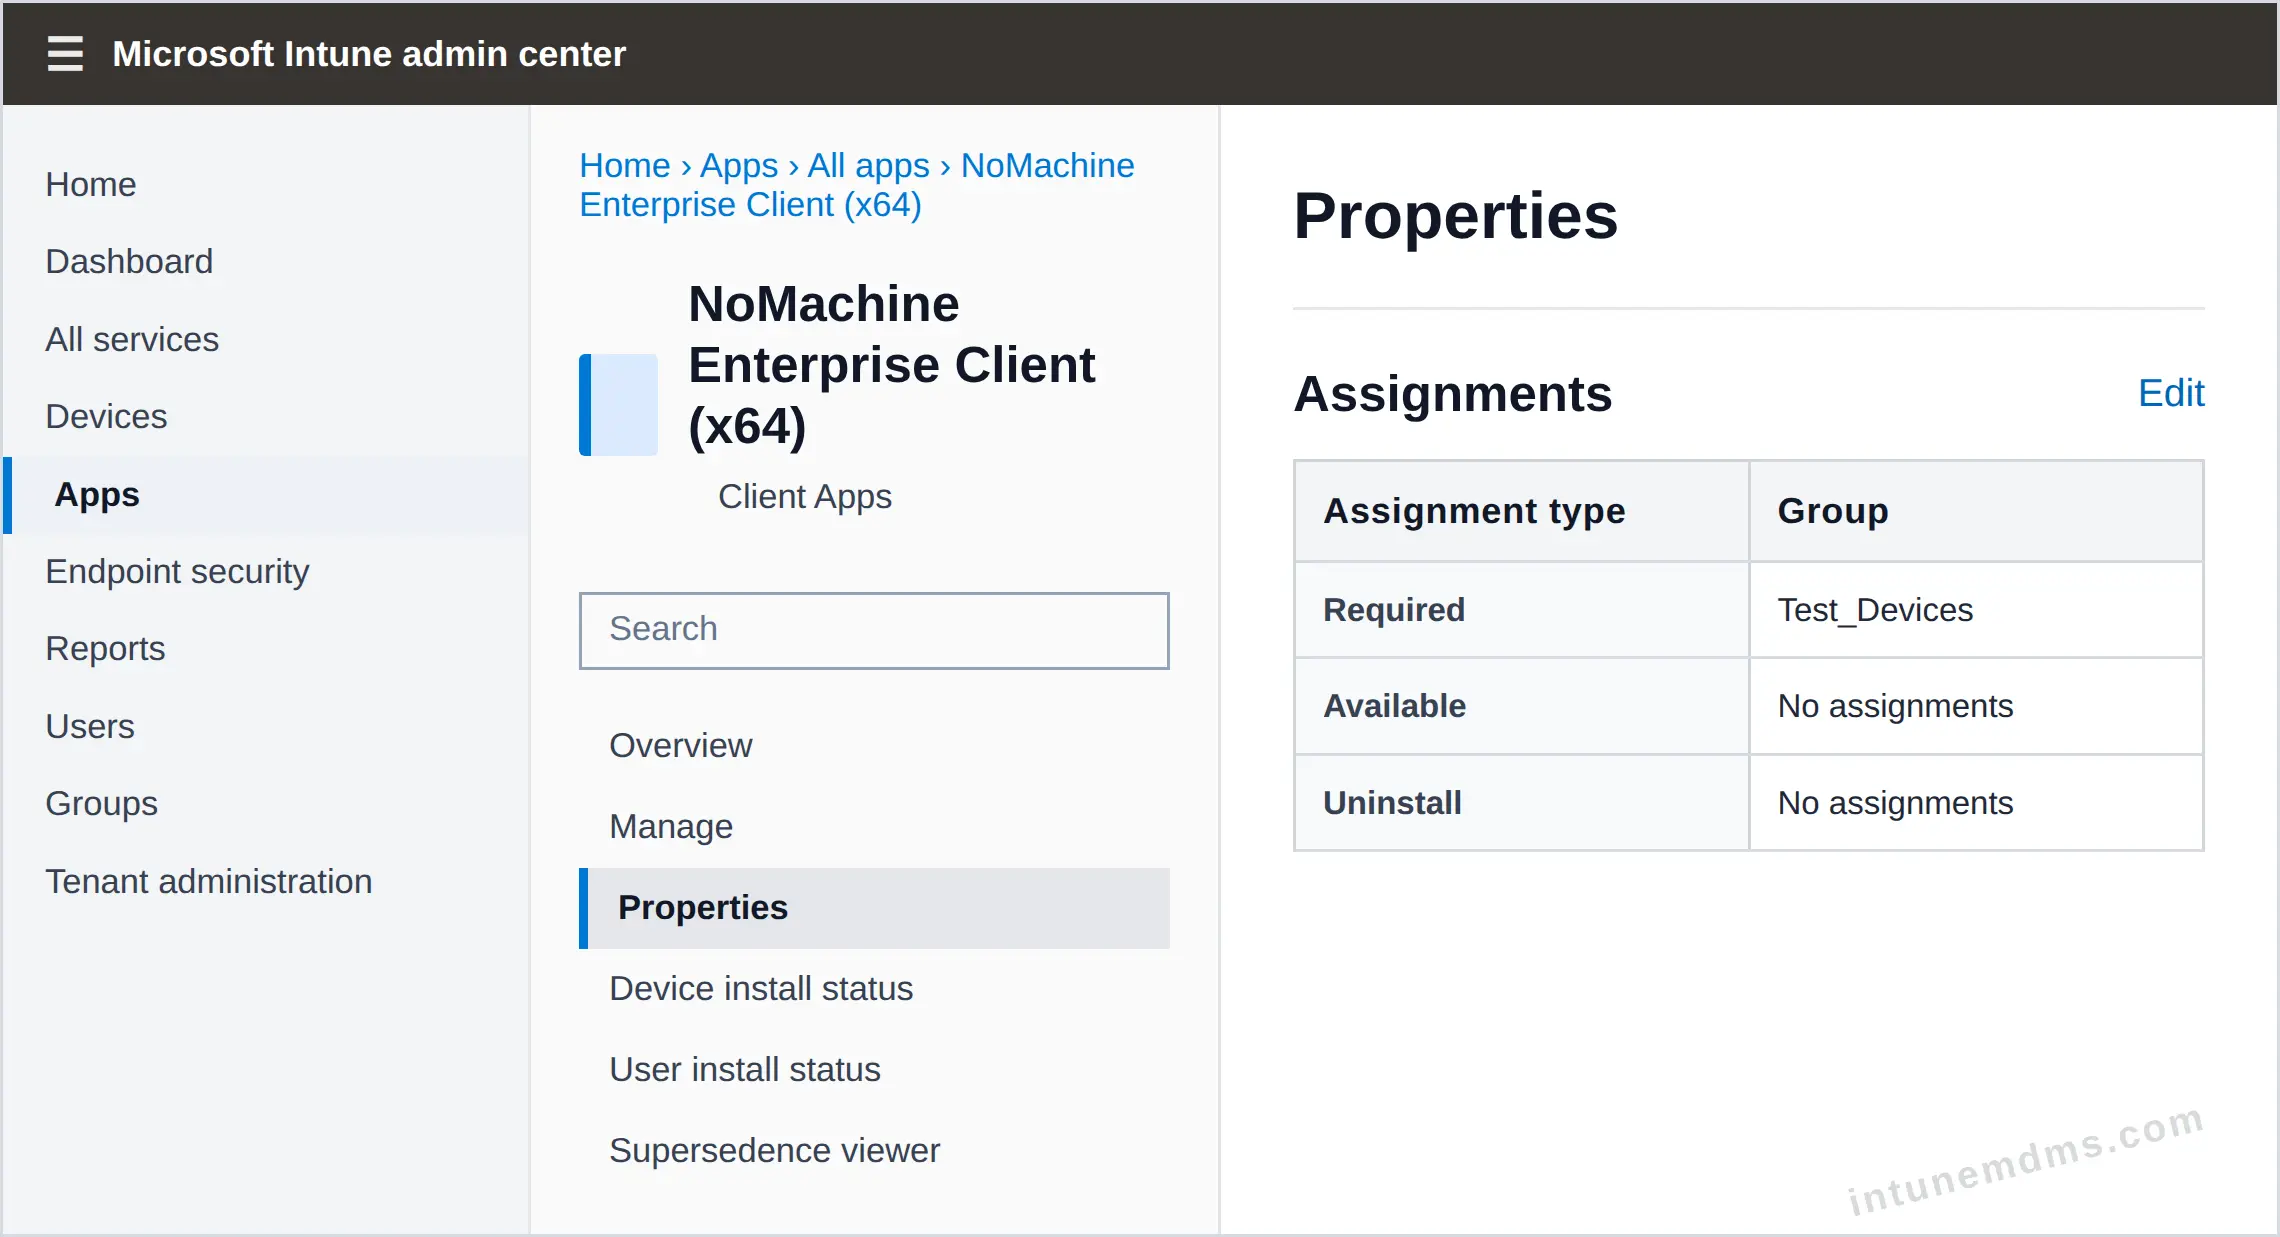
Task: Open Device install status
Action: [x=761, y=988]
